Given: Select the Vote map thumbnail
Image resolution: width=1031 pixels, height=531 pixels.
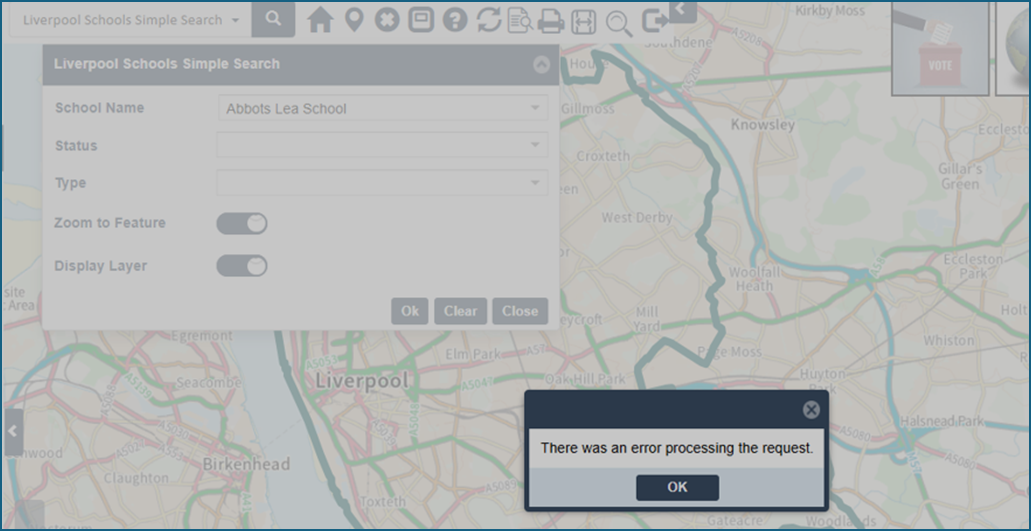Looking at the screenshot, I should pyautogui.click(x=940, y=49).
